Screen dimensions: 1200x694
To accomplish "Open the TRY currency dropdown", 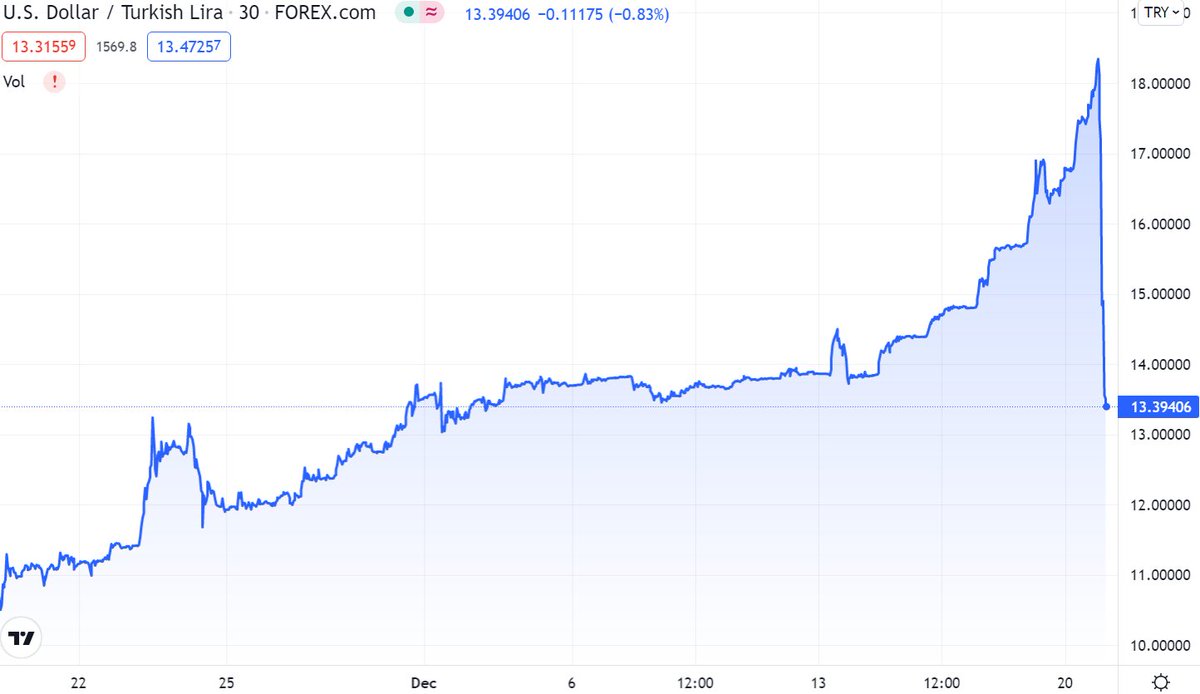I will tap(1161, 12).
